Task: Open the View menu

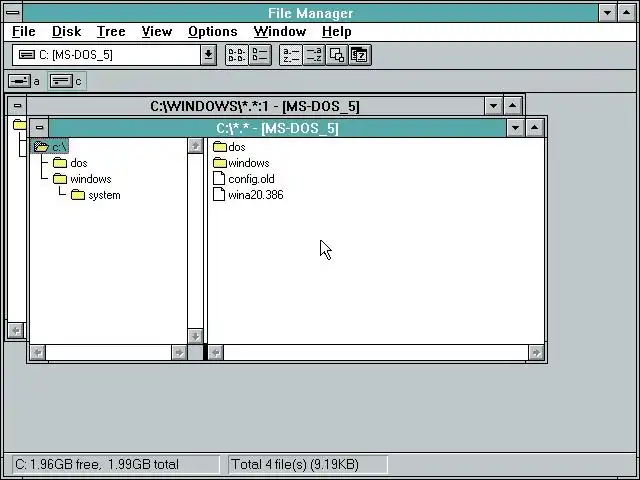Action: [157, 31]
